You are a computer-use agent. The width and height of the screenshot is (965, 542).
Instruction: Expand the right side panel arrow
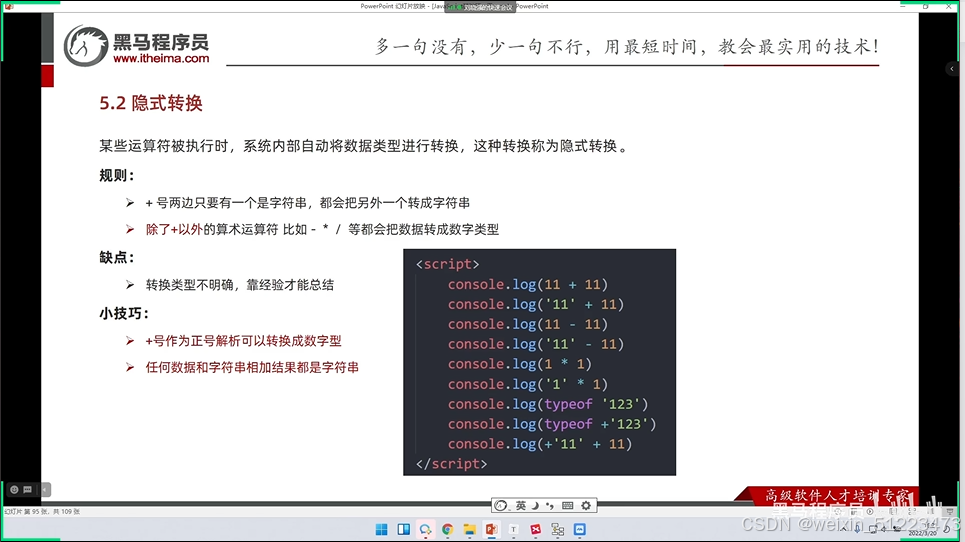coord(952,68)
